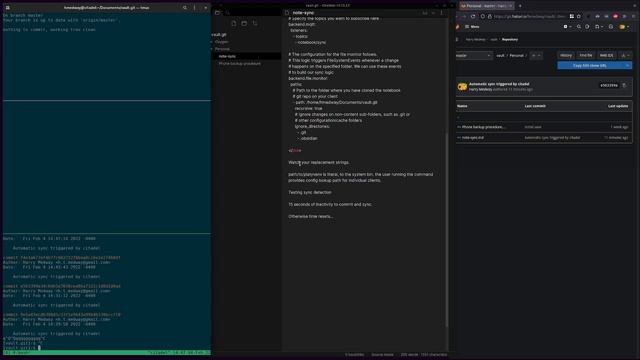Create a new note in Obsidian
The image size is (640, 360).
click(234, 23)
